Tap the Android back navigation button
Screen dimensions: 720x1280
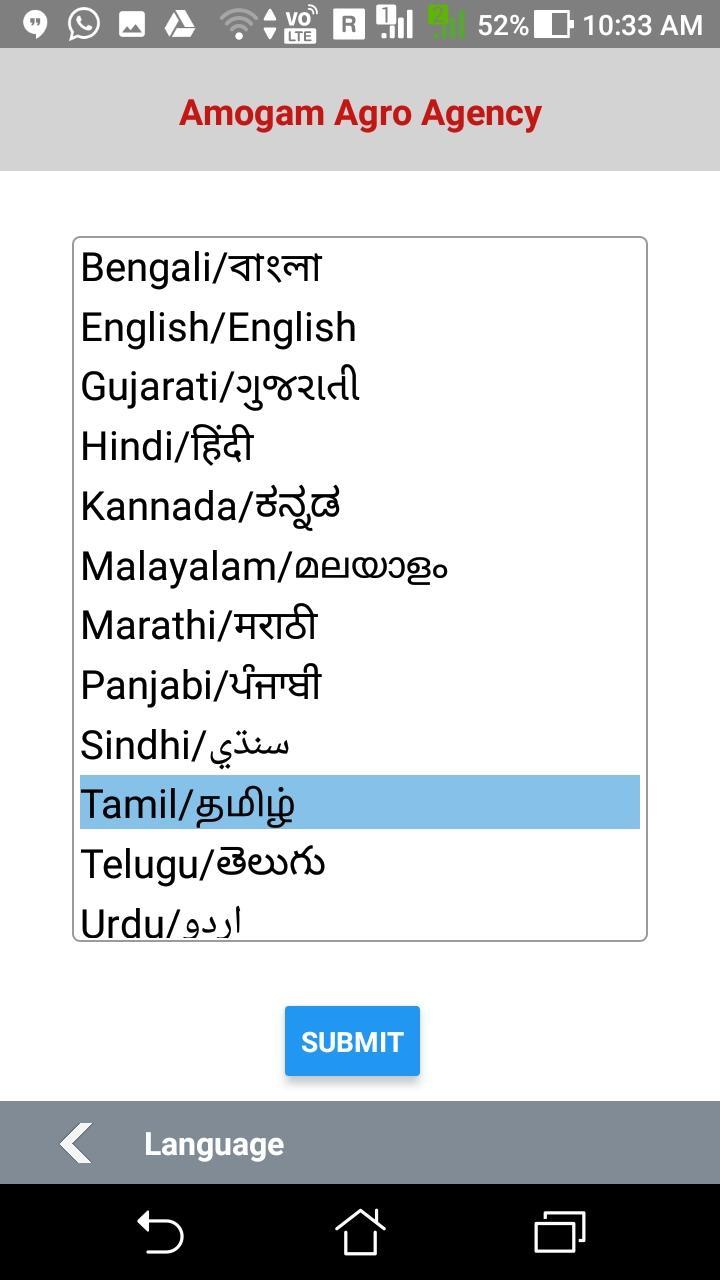(160, 1231)
